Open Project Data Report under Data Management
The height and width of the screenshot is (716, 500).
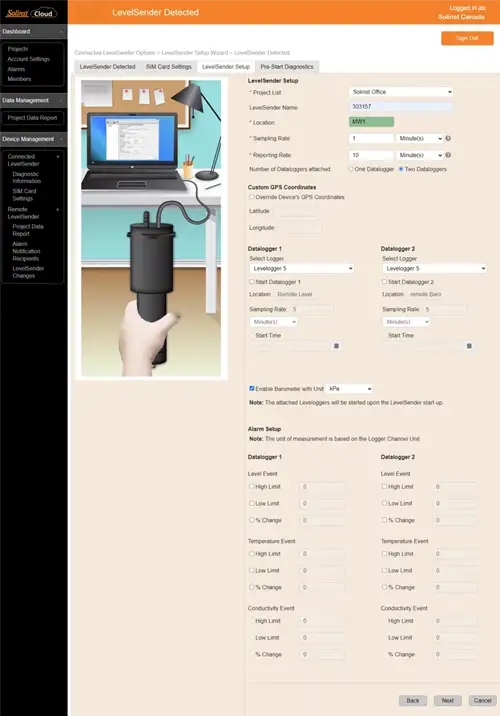pyautogui.click(x=32, y=118)
